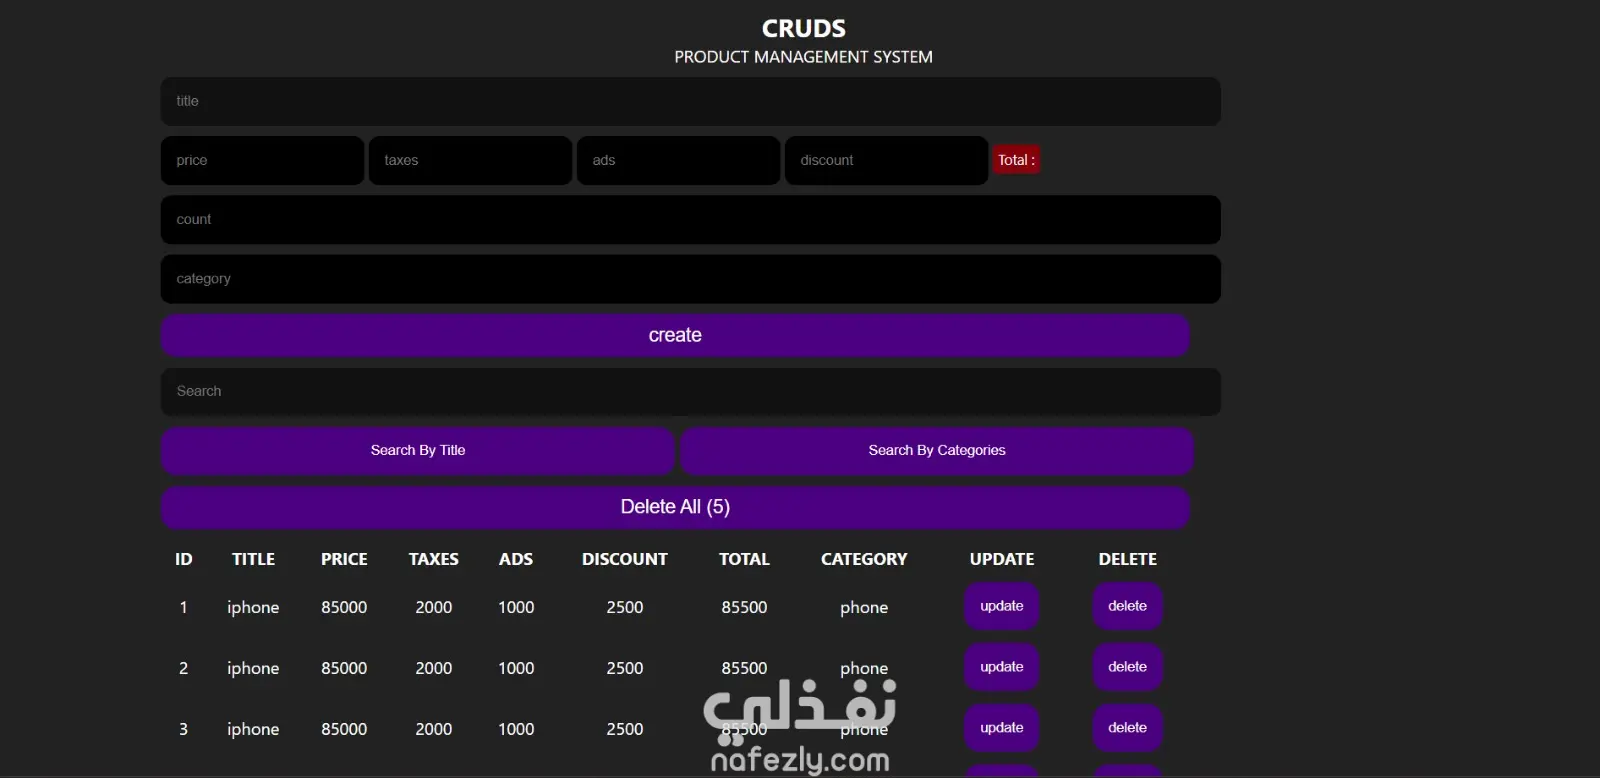Screen dimensions: 1600x778
Task: Click the TAXES column header
Action: (434, 559)
